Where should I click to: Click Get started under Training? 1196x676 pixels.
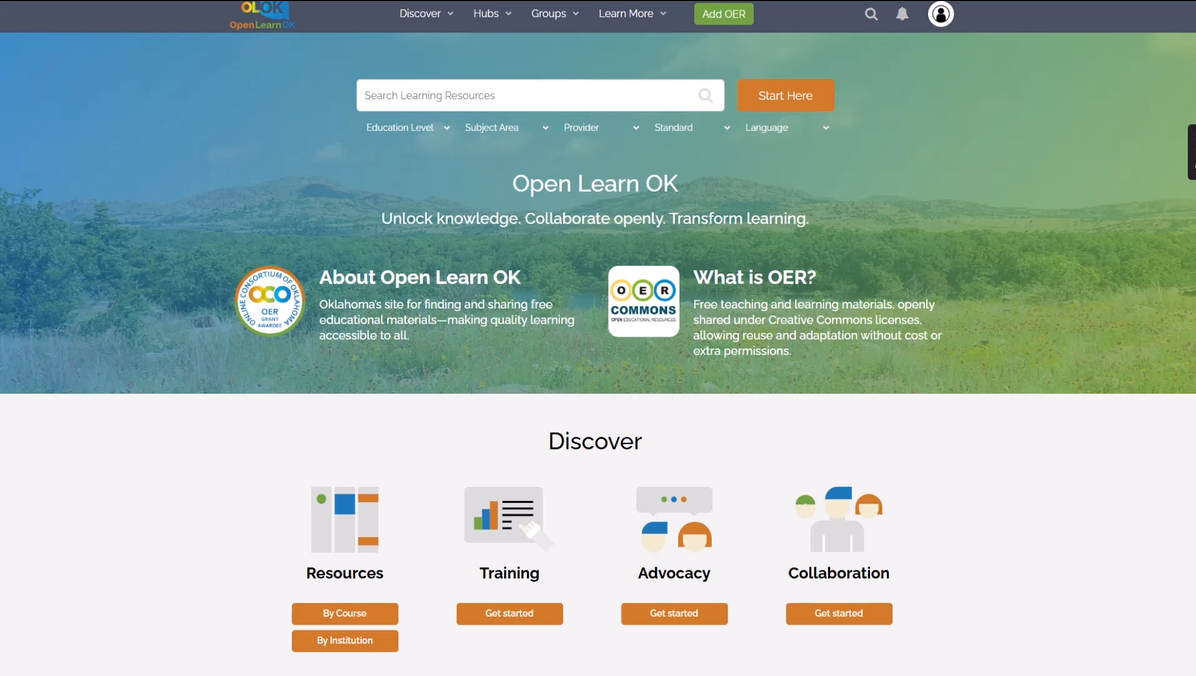click(510, 613)
